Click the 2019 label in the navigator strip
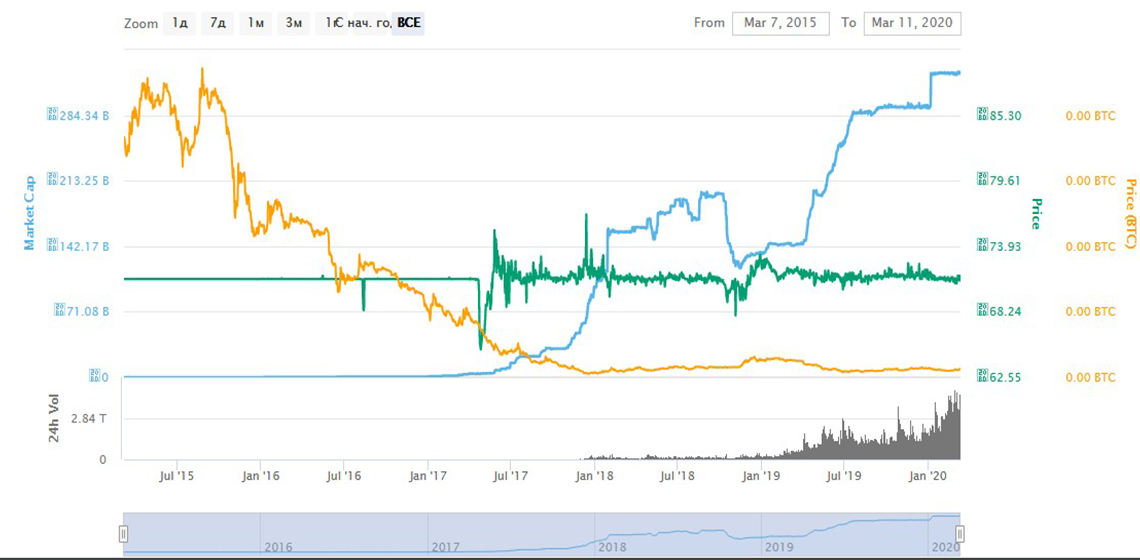The height and width of the screenshot is (560, 1140). (779, 547)
